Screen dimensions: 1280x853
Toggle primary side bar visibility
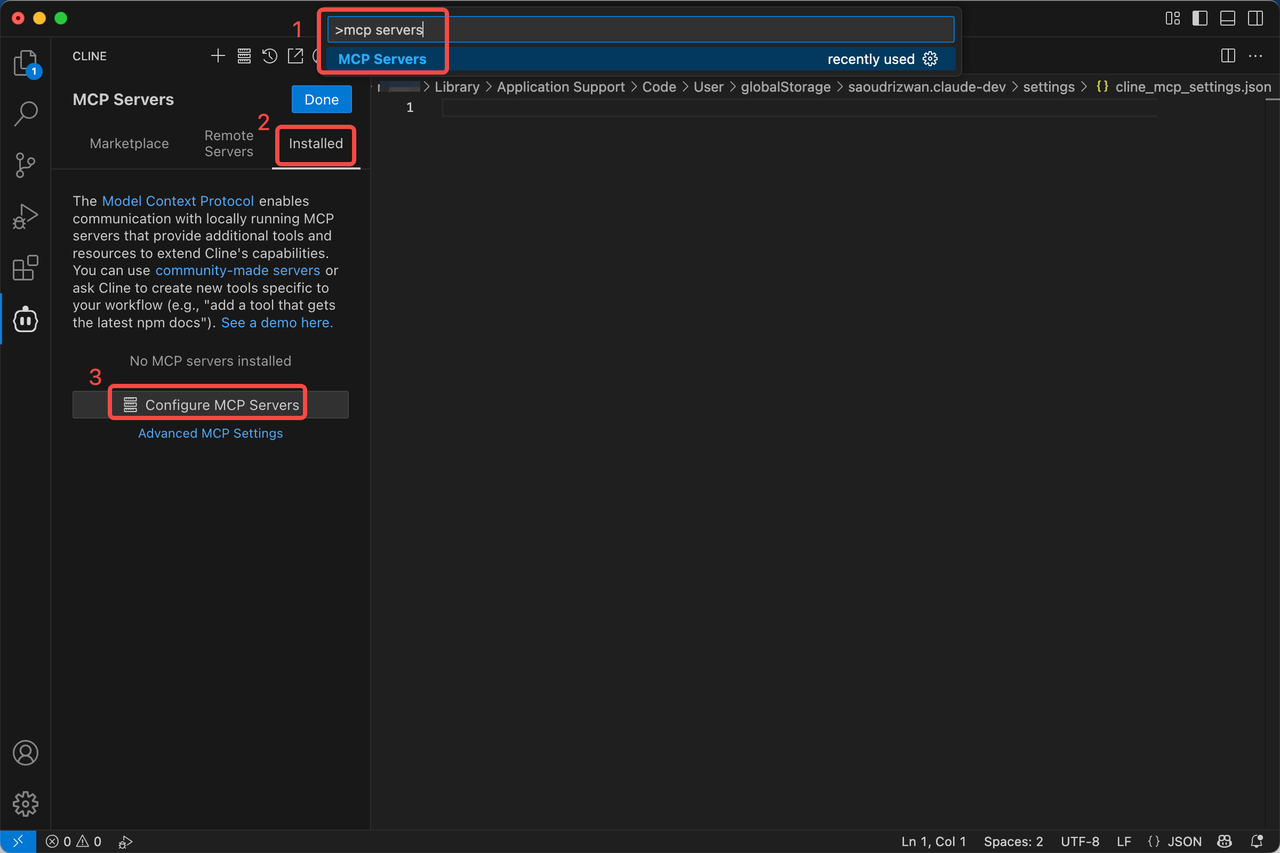pos(1200,18)
